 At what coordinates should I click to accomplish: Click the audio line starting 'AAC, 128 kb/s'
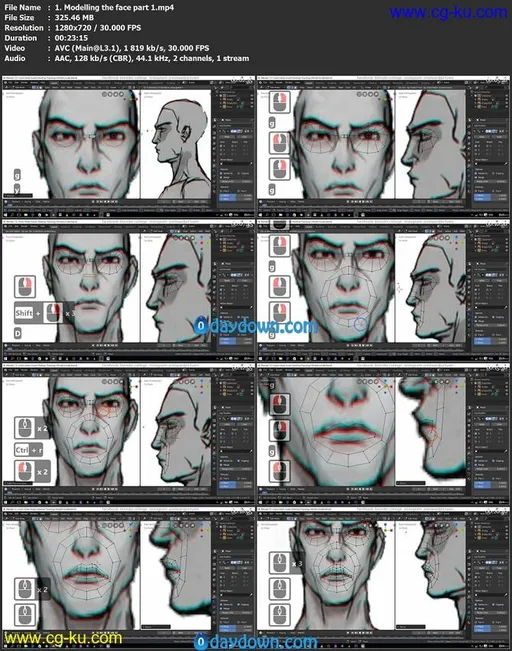tap(152, 59)
